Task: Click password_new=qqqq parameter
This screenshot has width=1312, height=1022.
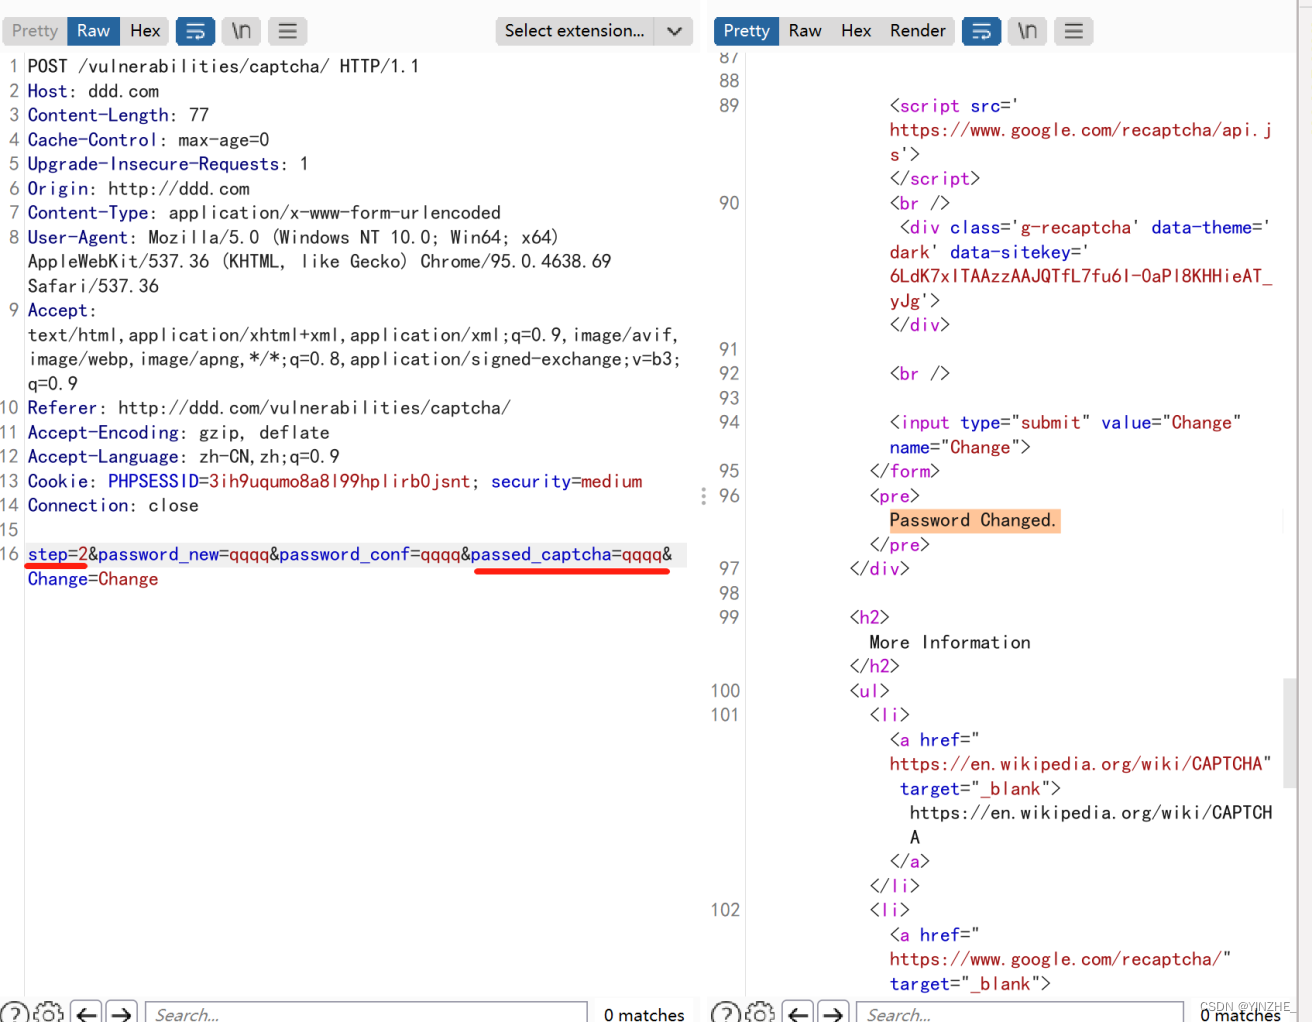Action: (183, 554)
